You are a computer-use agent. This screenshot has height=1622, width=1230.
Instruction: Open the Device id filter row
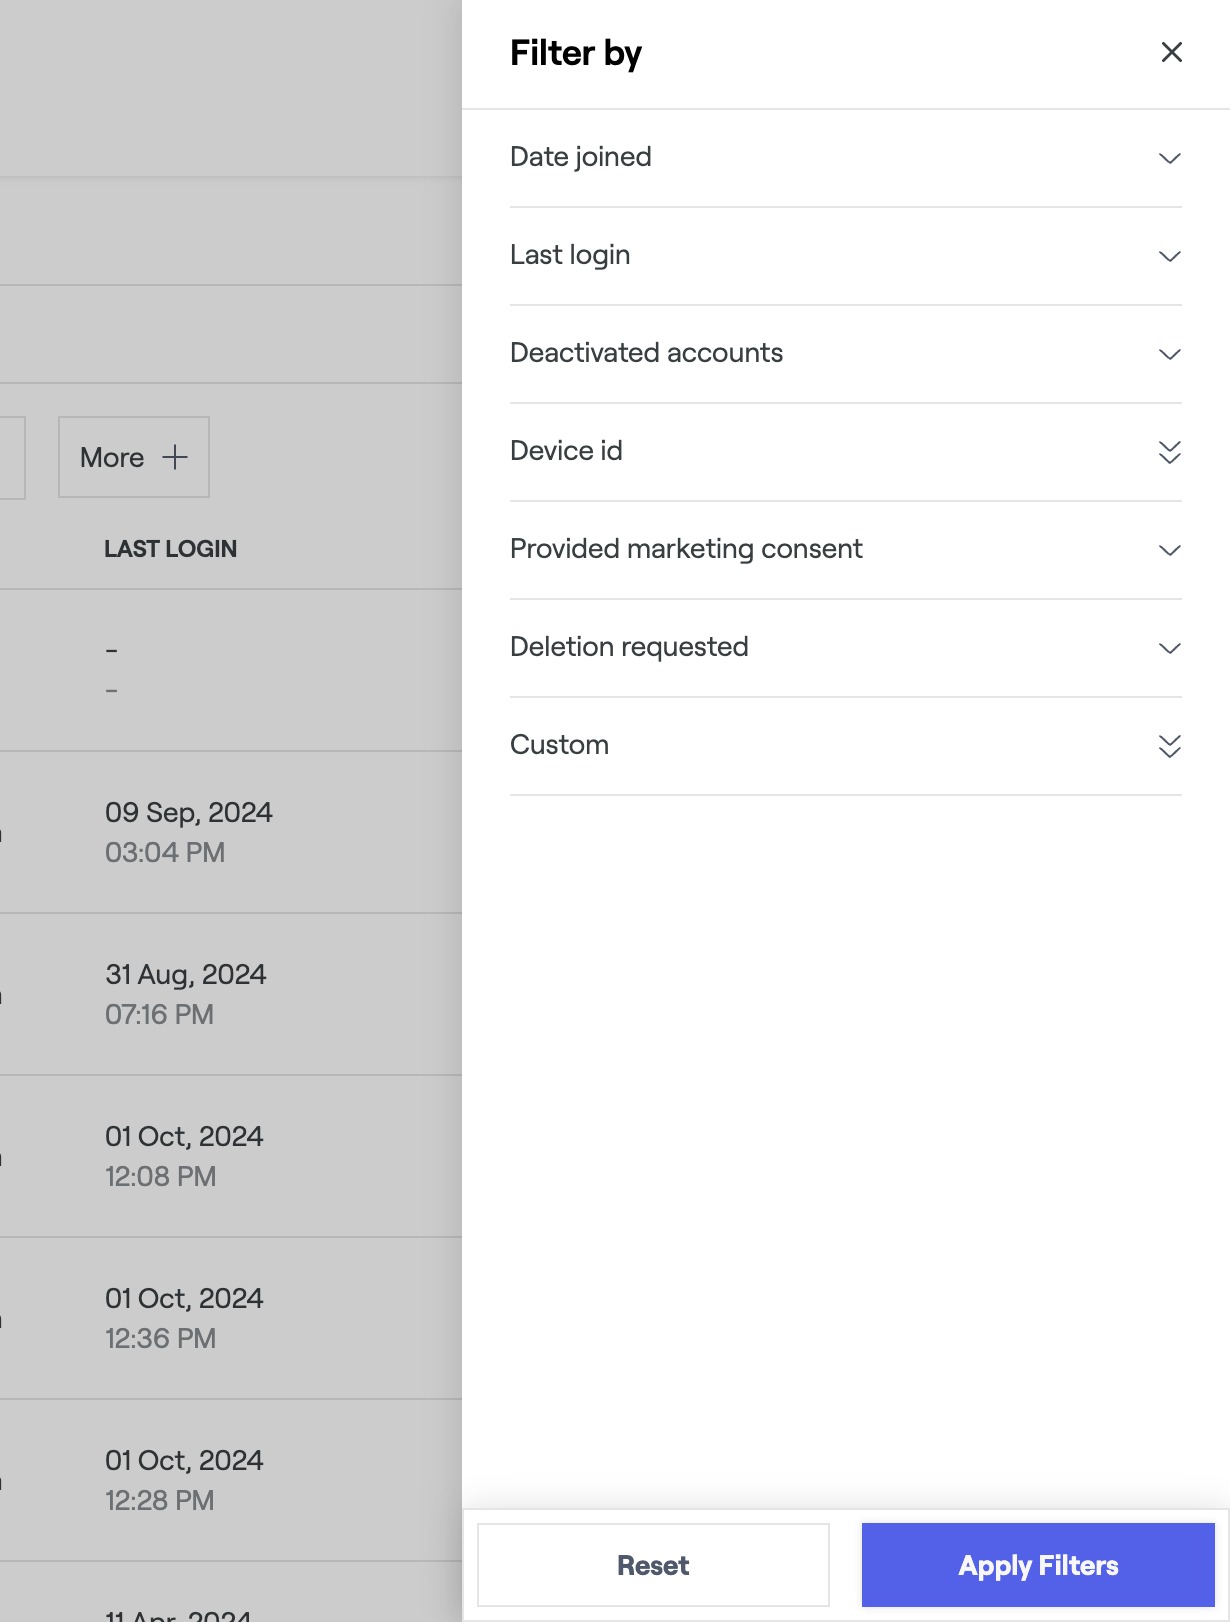point(566,451)
